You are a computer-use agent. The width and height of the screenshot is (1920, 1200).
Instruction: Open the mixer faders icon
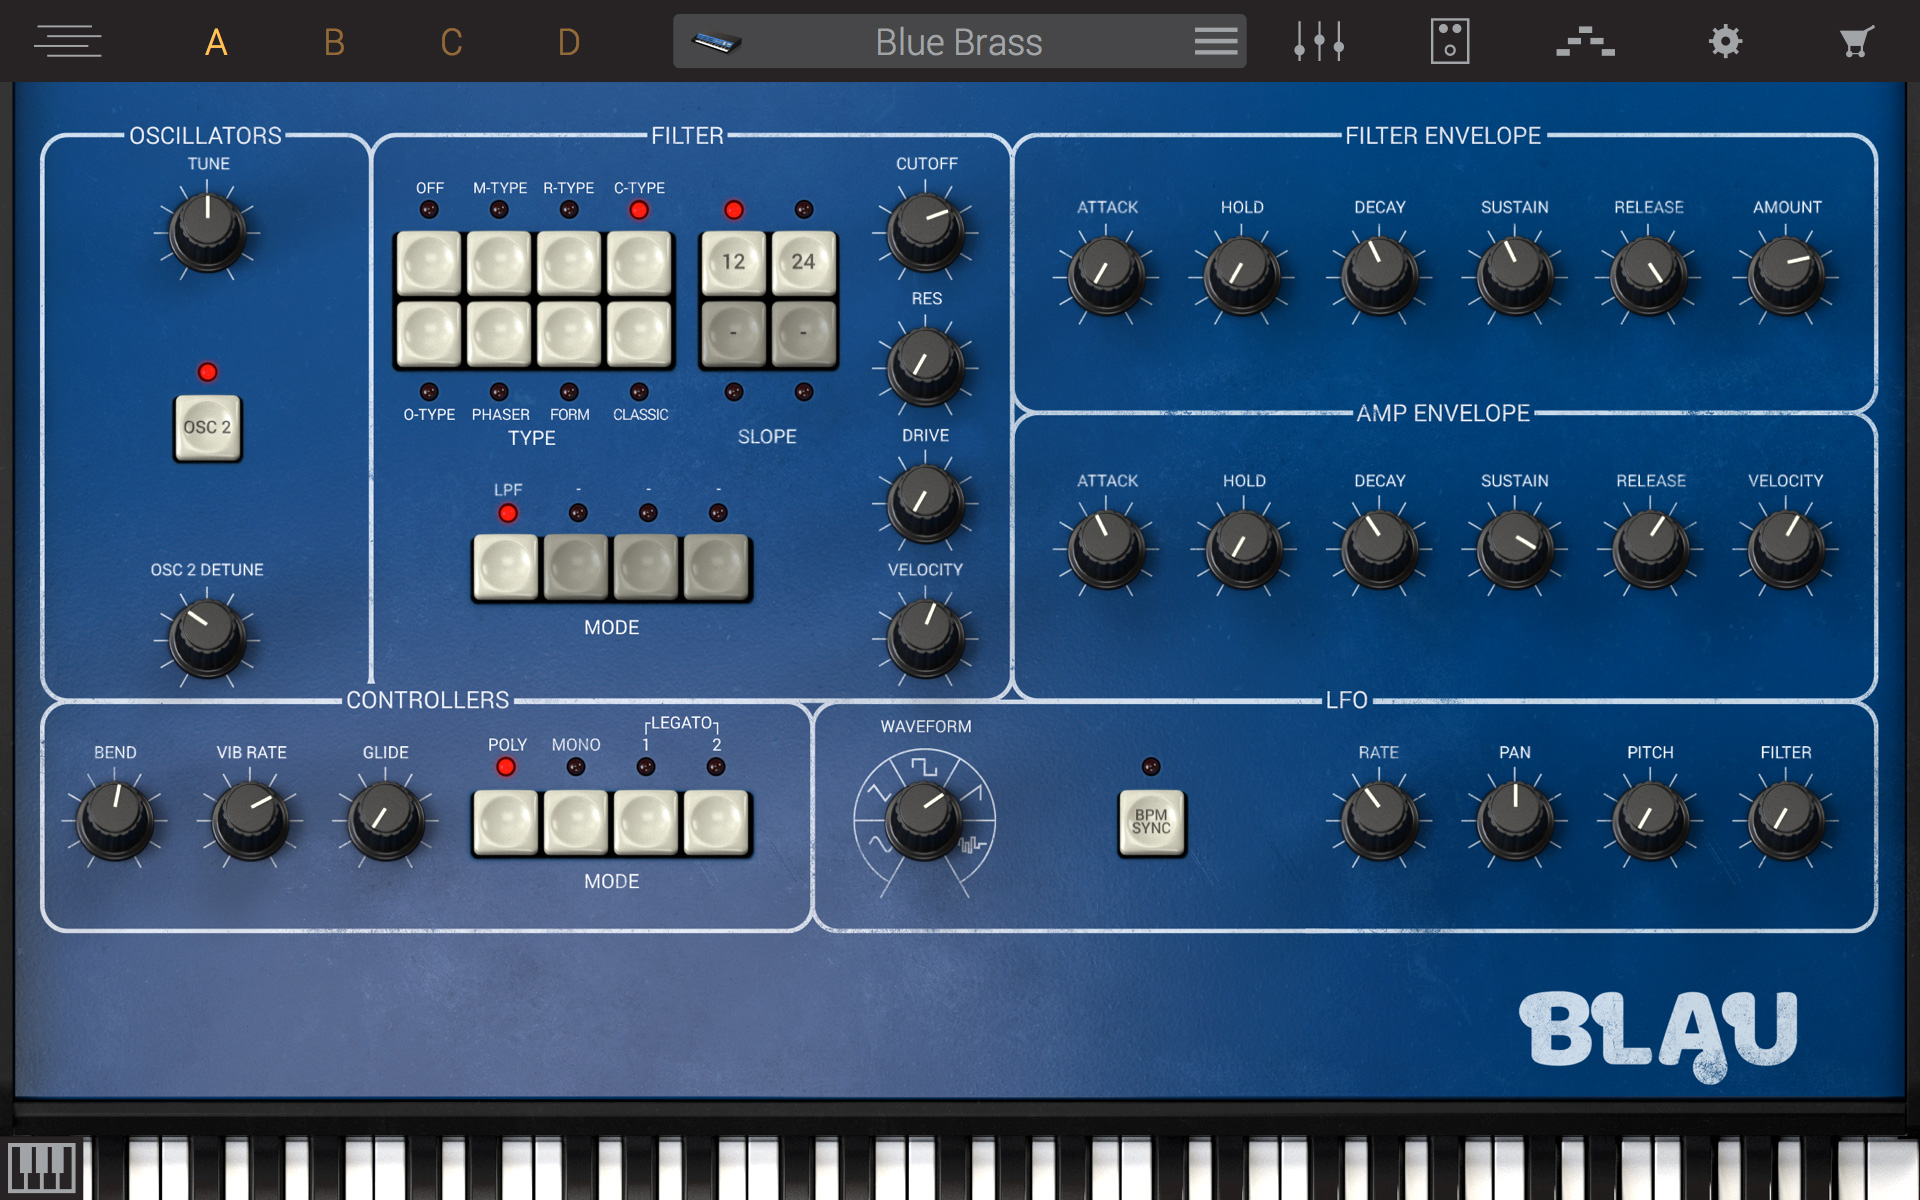click(x=1318, y=42)
